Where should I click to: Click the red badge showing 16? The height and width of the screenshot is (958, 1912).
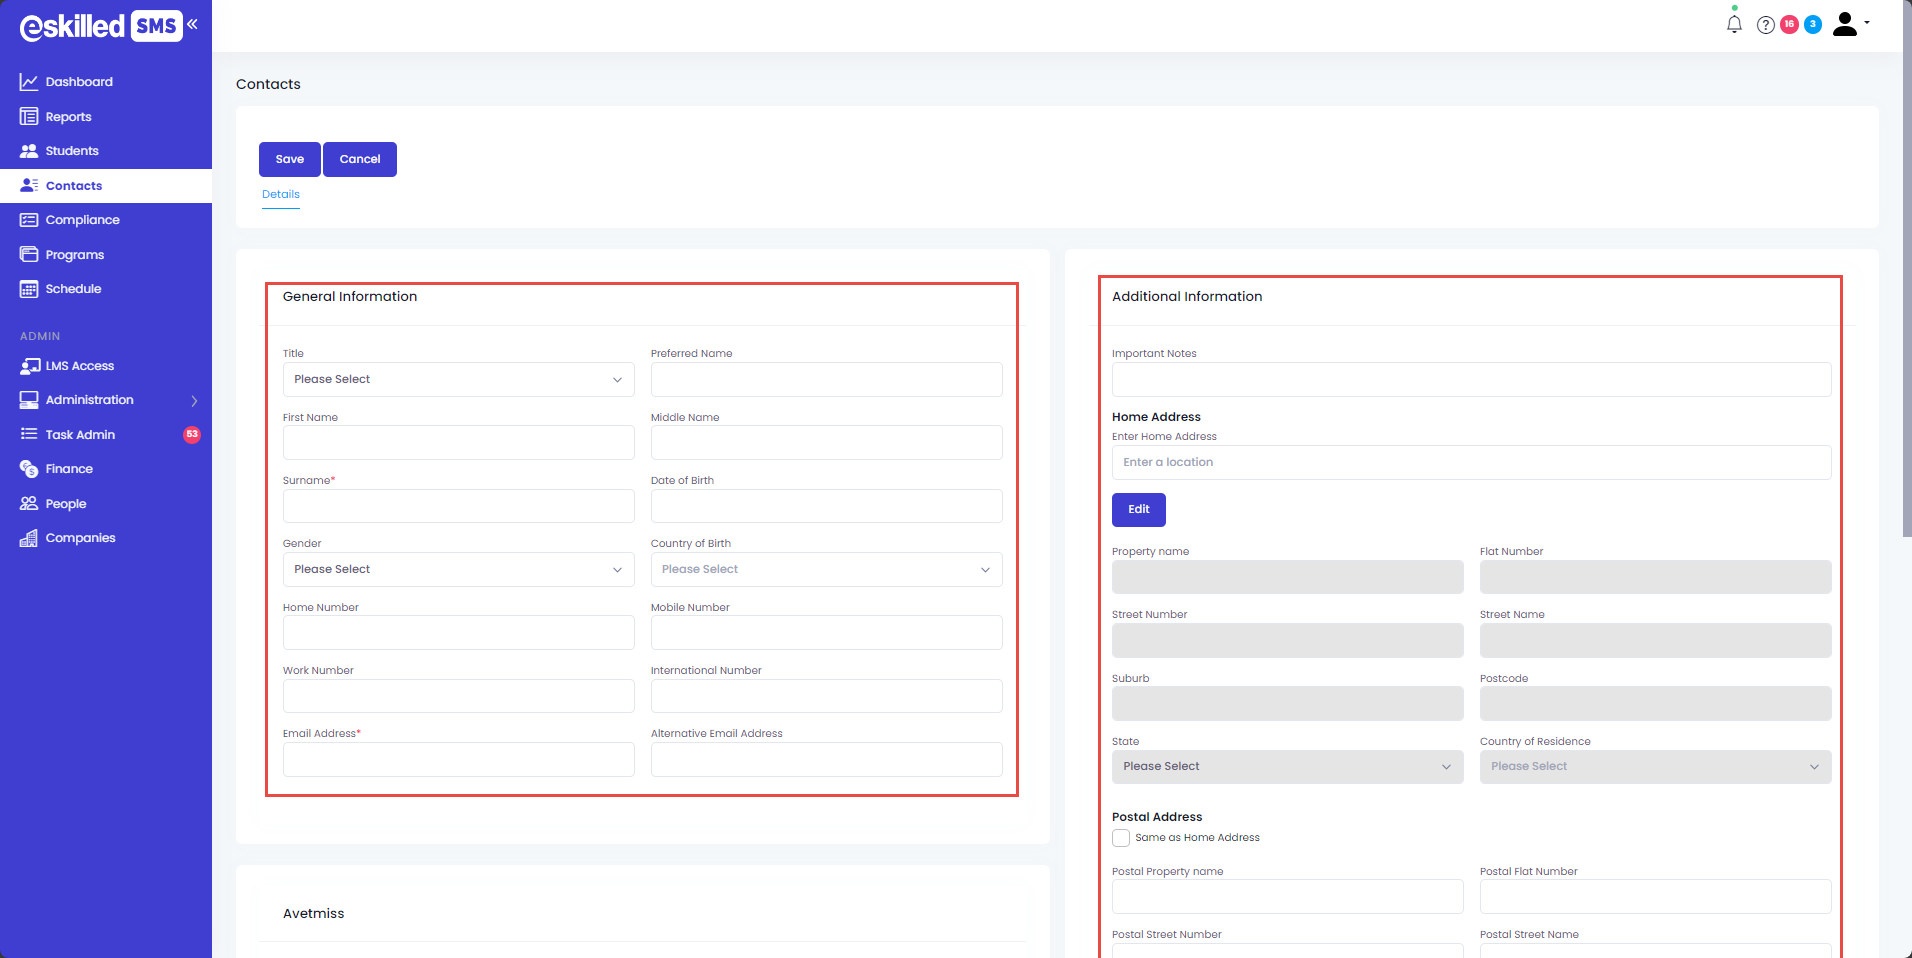pos(1789,24)
